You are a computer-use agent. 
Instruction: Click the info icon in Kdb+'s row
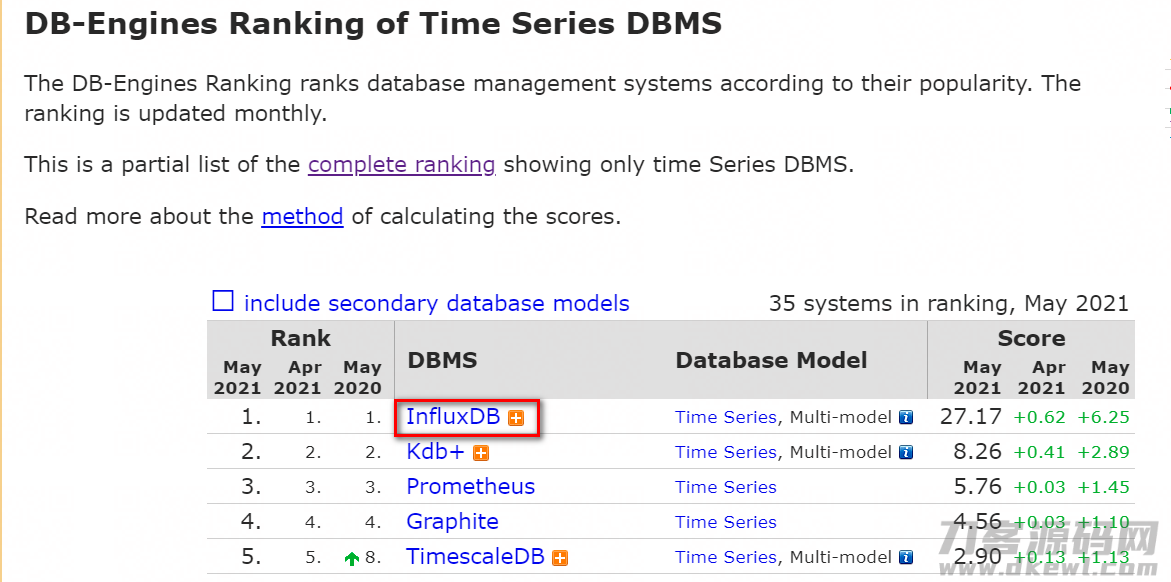click(906, 453)
